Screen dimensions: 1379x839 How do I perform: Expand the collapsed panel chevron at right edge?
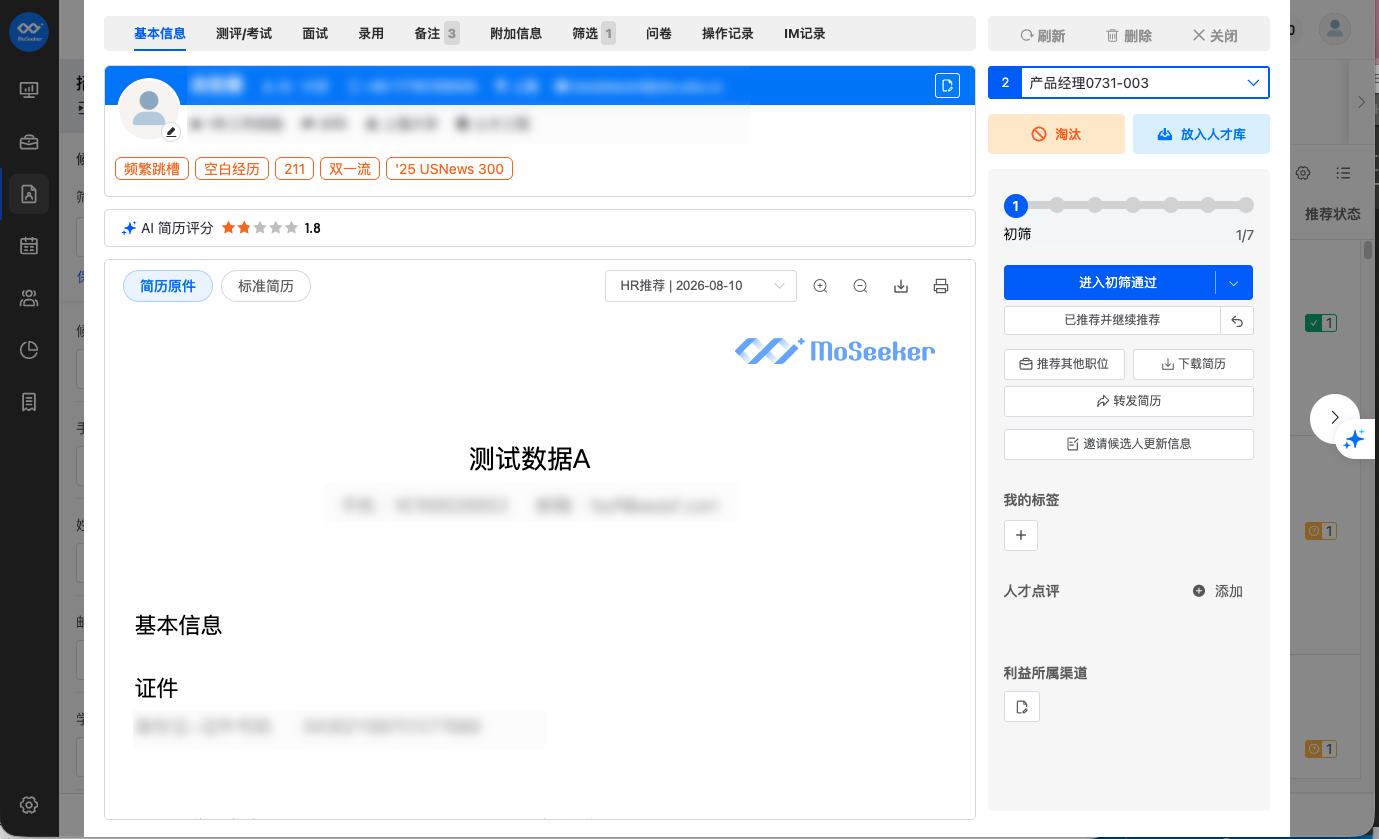coord(1361,102)
